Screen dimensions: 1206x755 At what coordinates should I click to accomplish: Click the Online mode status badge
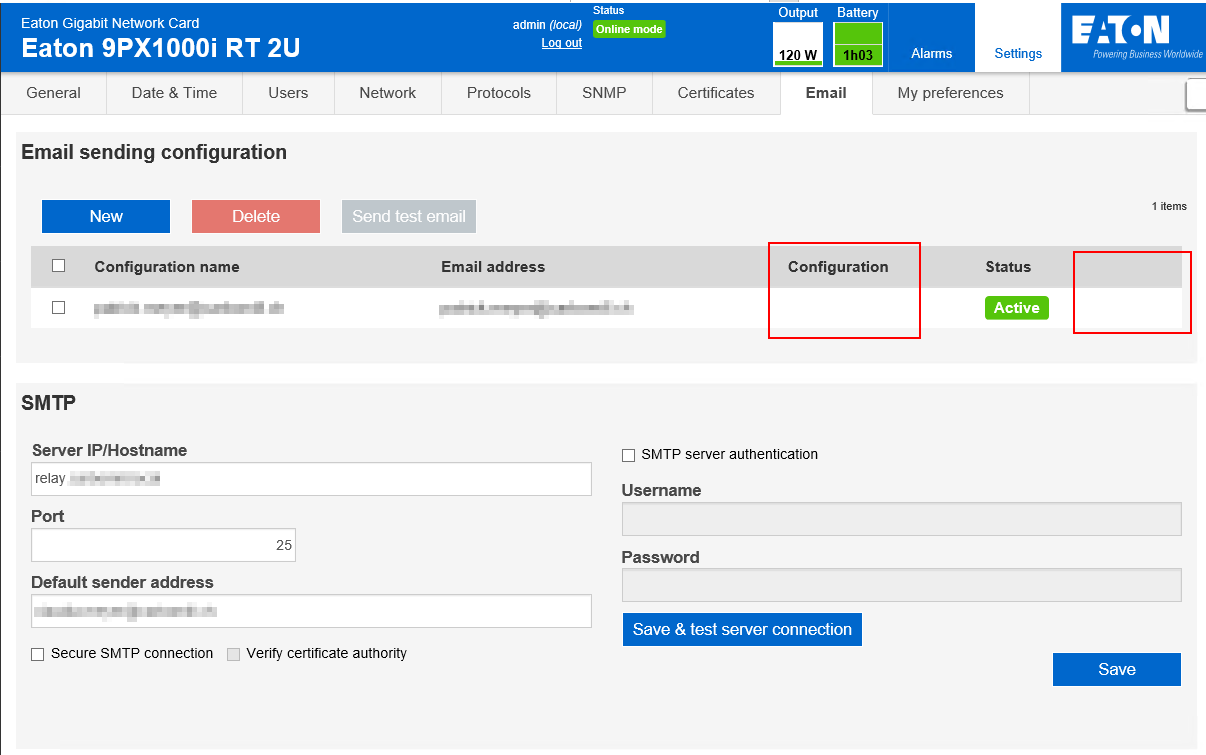pos(629,29)
